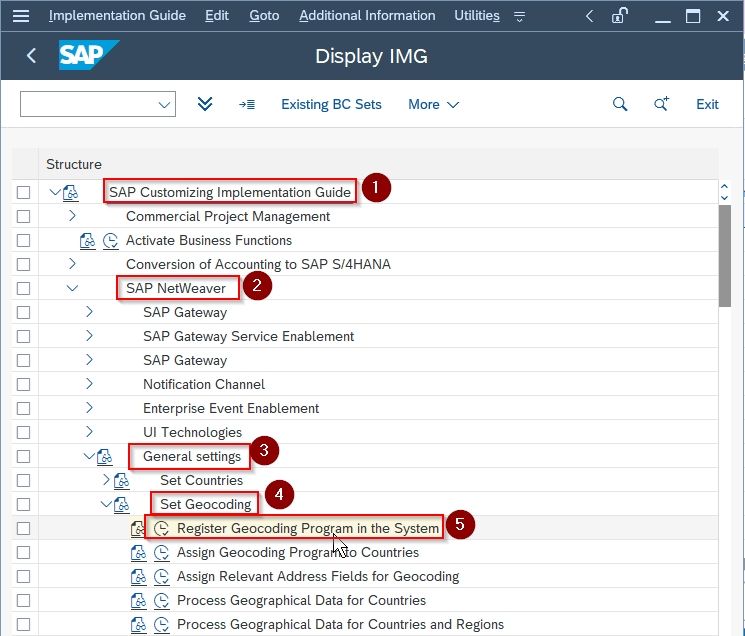
Task: Execute activity icon for Register Geocoding Program
Action: (162, 528)
